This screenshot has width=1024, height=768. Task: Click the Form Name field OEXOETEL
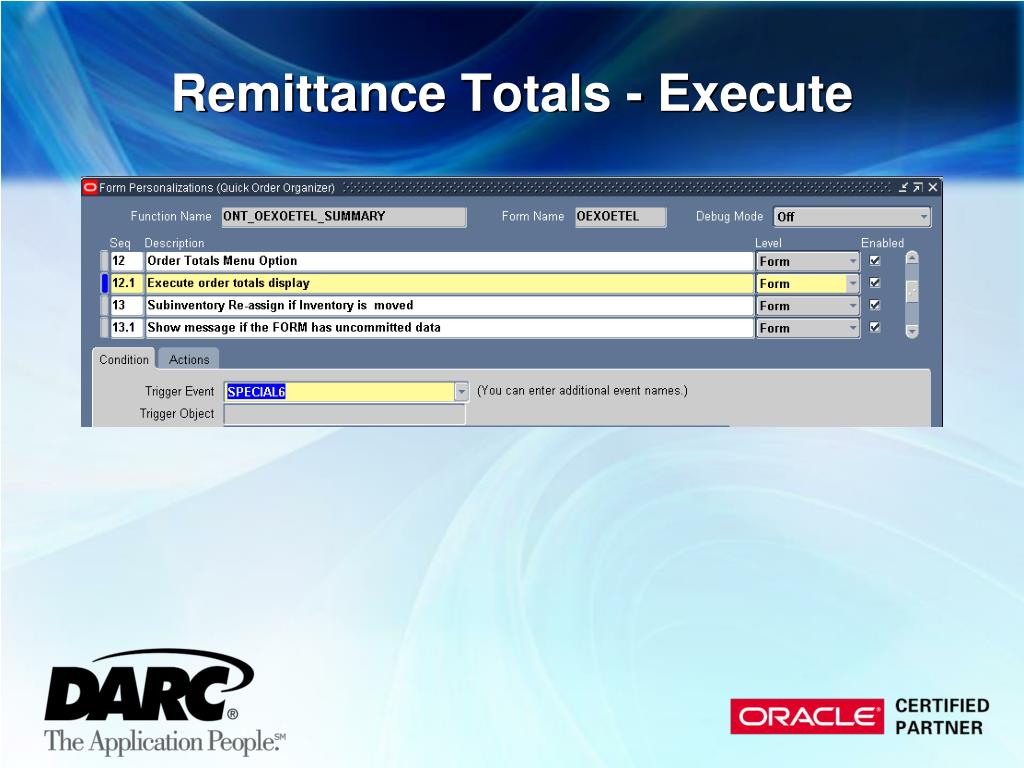point(620,217)
